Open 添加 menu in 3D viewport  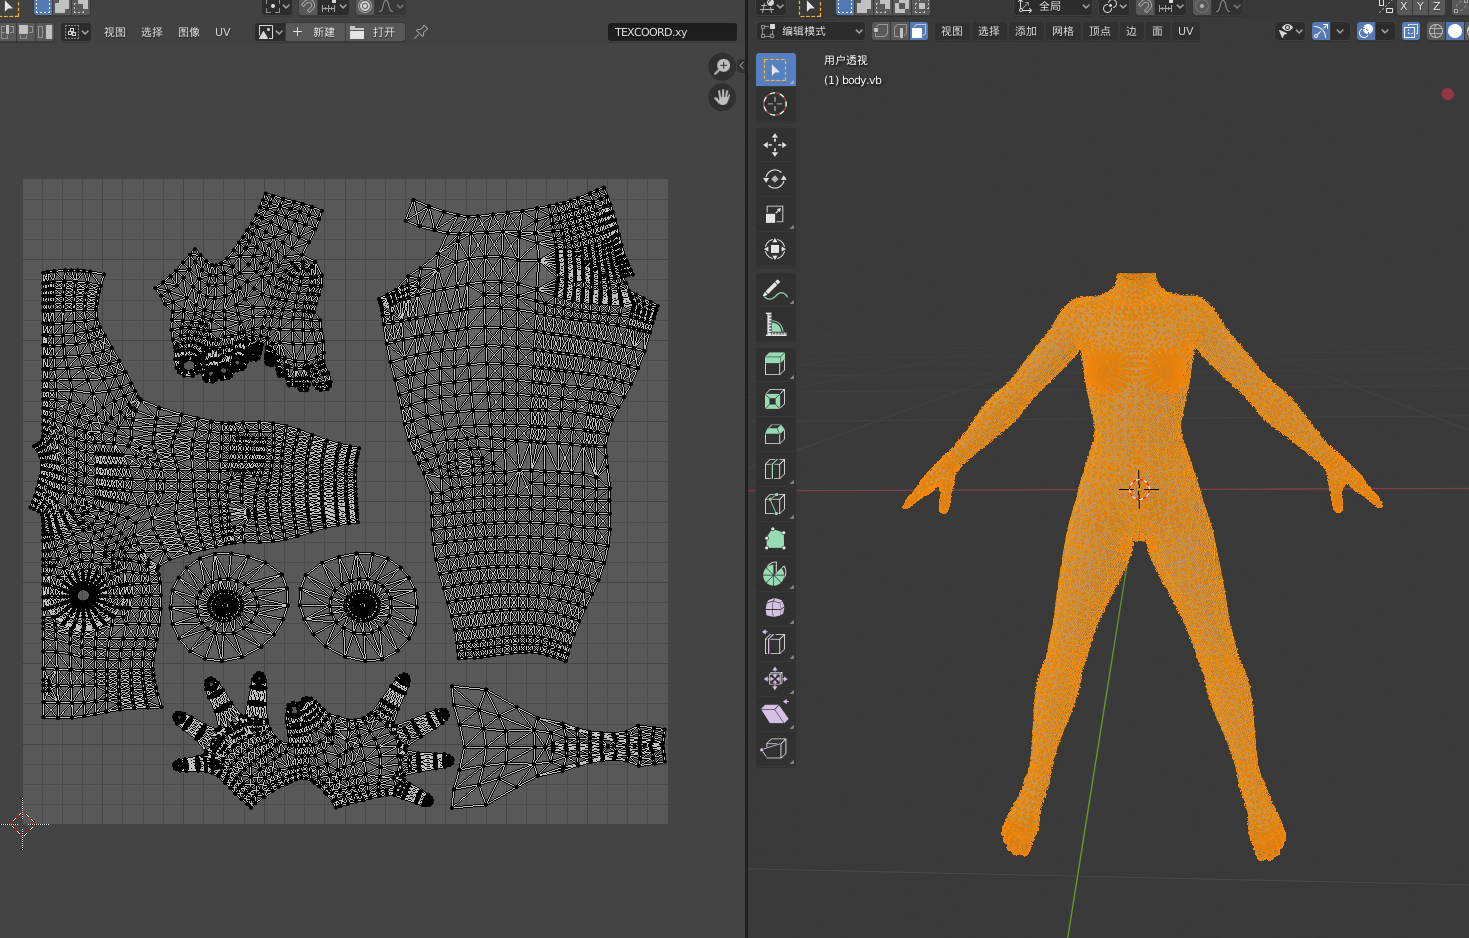click(1026, 31)
